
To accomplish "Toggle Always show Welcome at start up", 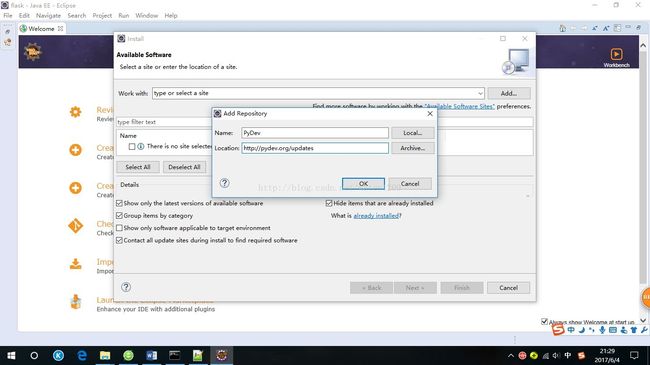I will tap(544, 321).
